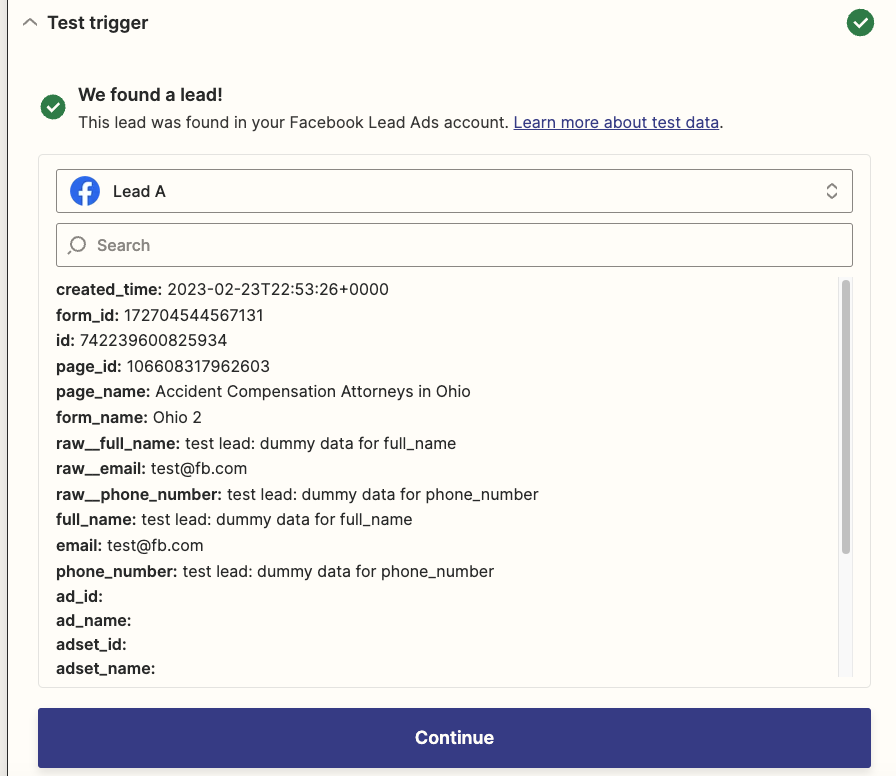The width and height of the screenshot is (896, 776).
Task: Select the form_id 172704544567131 row
Action: [x=160, y=315]
